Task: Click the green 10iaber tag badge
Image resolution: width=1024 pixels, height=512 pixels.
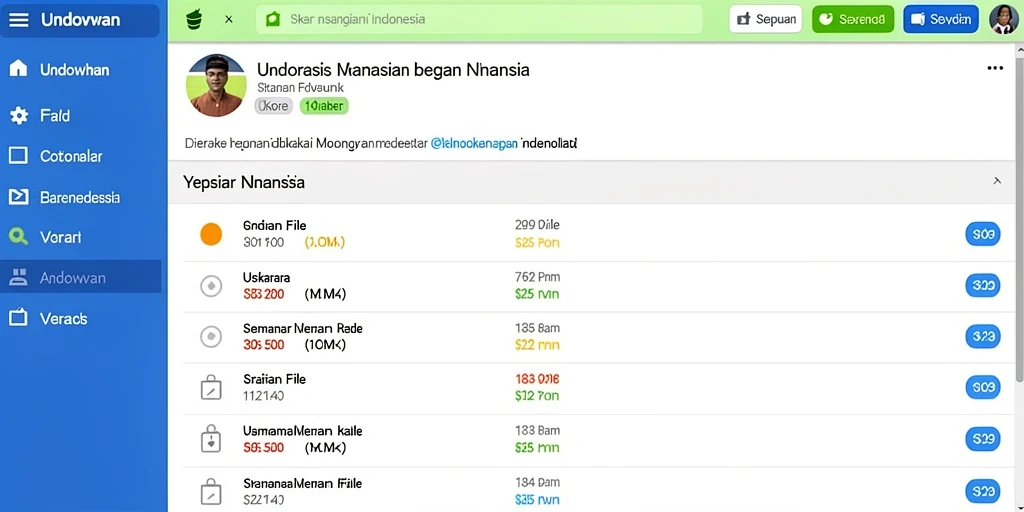Action: coord(324,106)
